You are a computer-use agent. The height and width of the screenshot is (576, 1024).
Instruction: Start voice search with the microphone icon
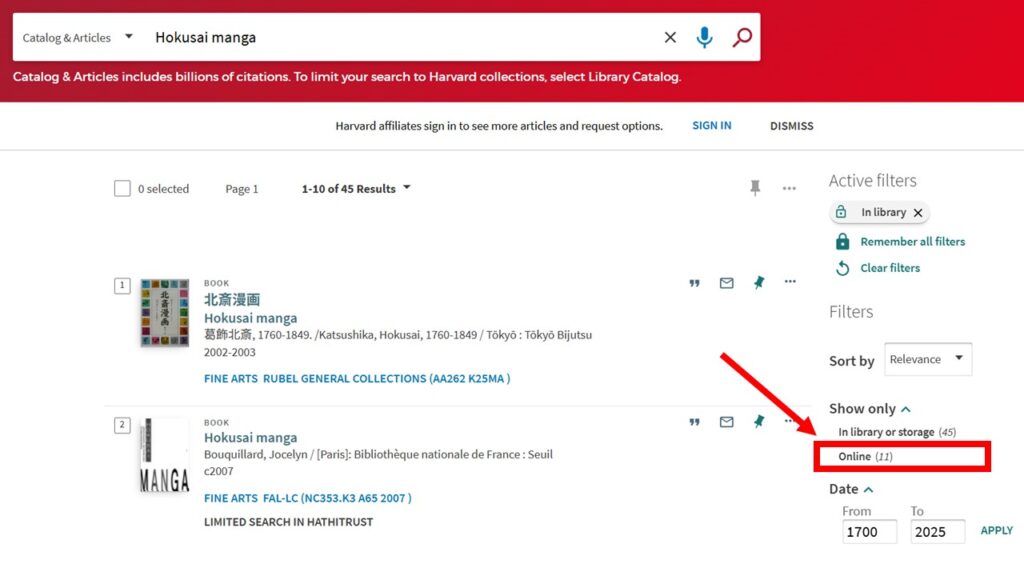click(x=705, y=38)
